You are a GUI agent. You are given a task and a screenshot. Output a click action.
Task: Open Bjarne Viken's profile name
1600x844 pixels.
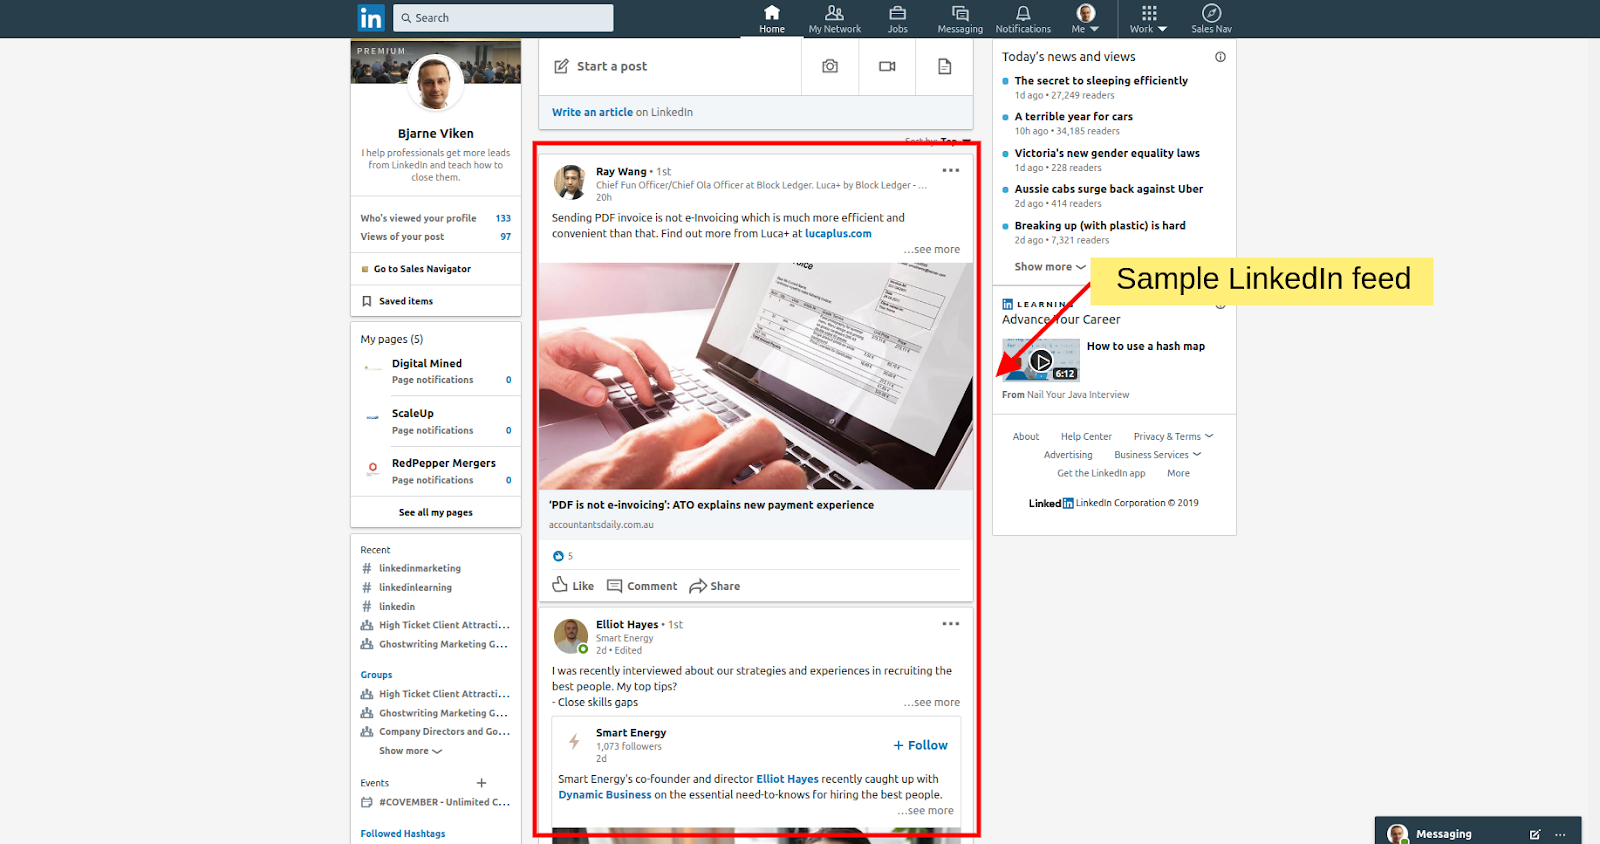coord(435,133)
